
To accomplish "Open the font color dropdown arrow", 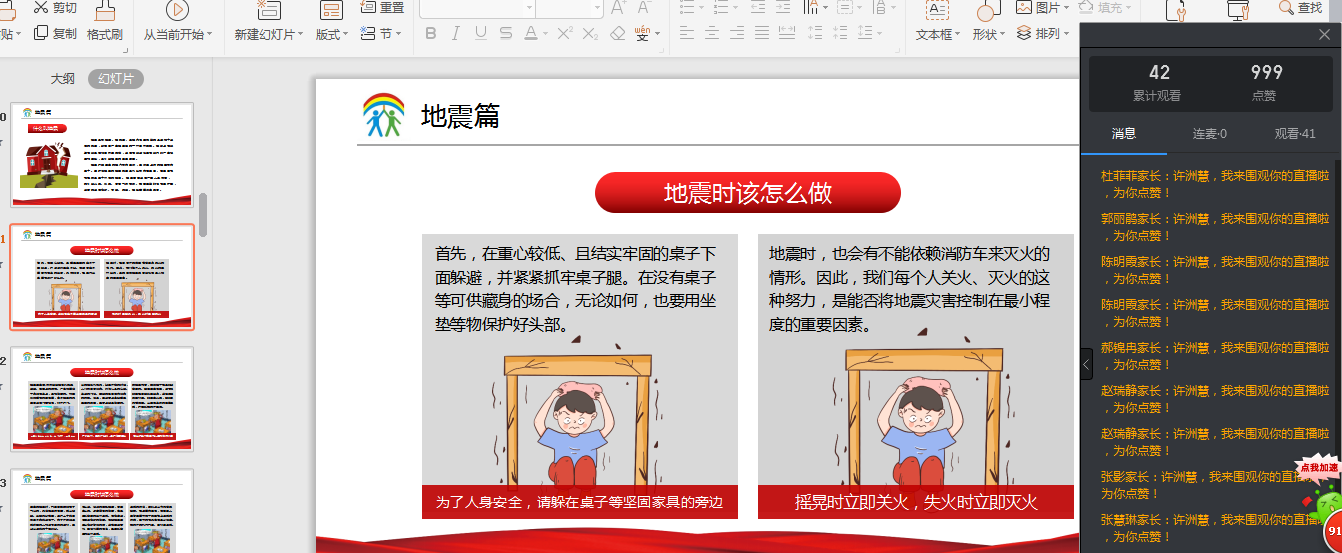I will point(545,33).
